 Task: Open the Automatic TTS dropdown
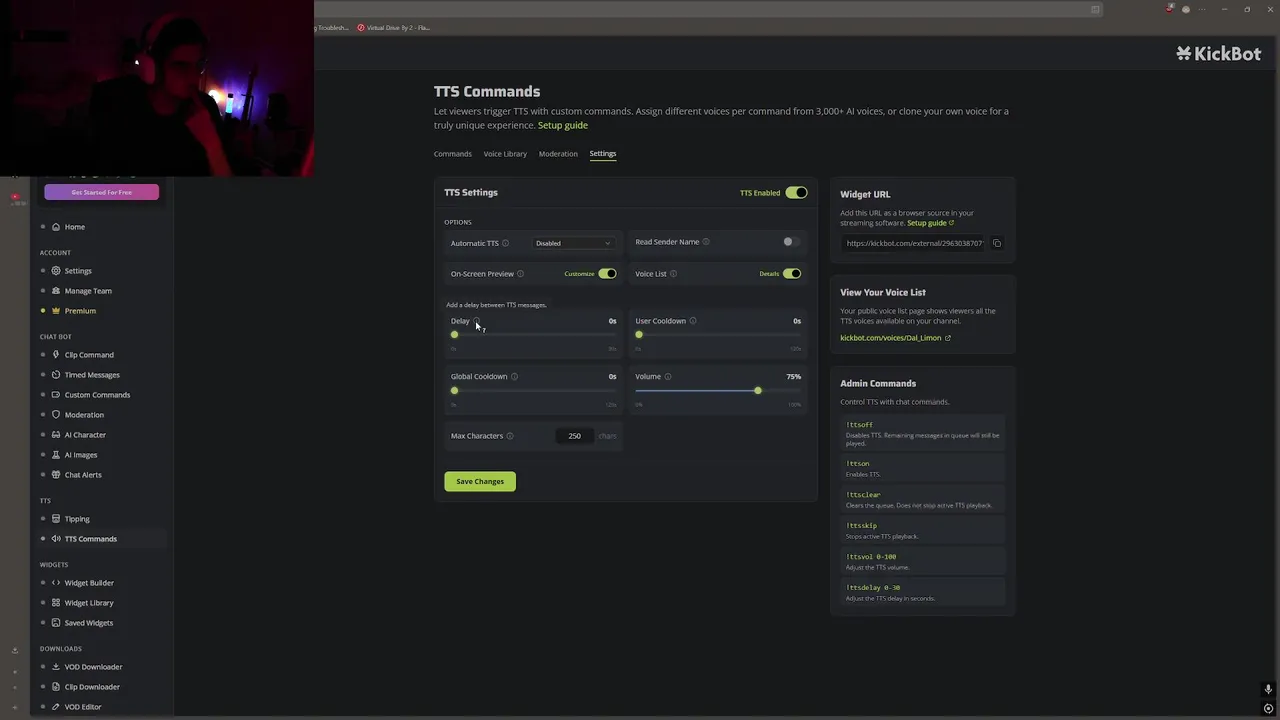pyautogui.click(x=572, y=243)
